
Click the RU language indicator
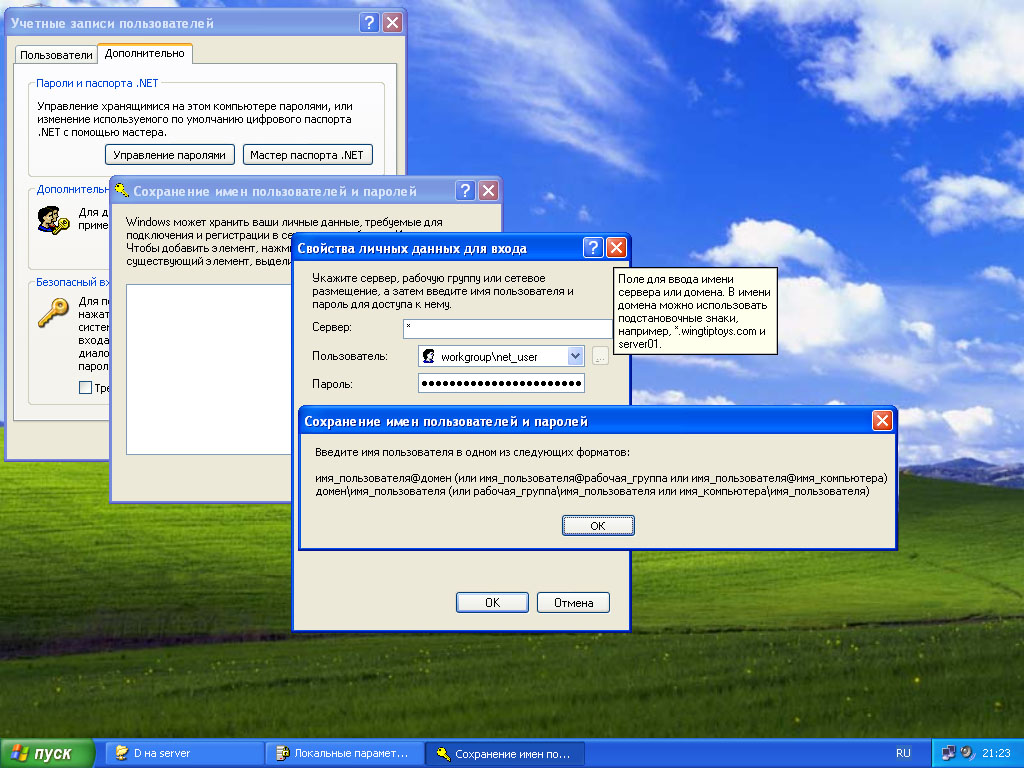[903, 753]
